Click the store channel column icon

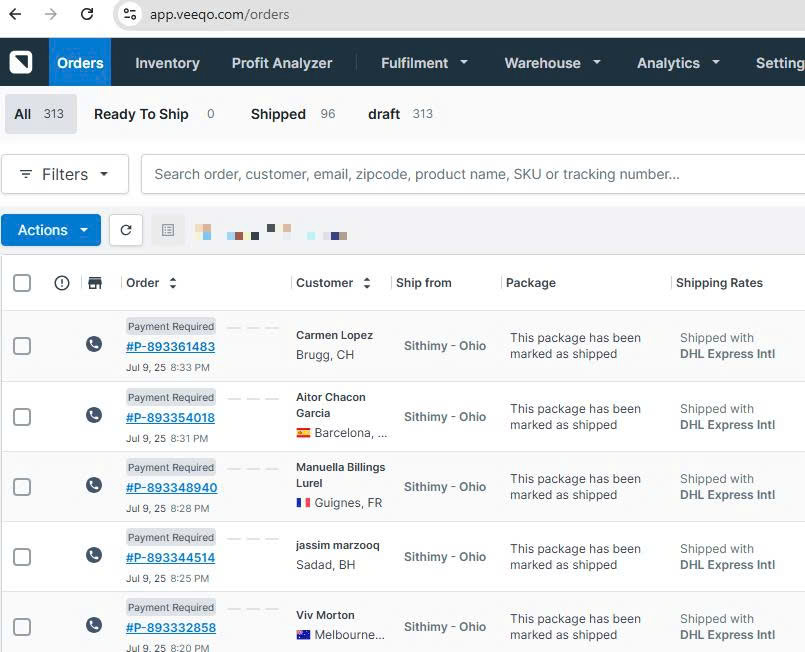tap(95, 283)
